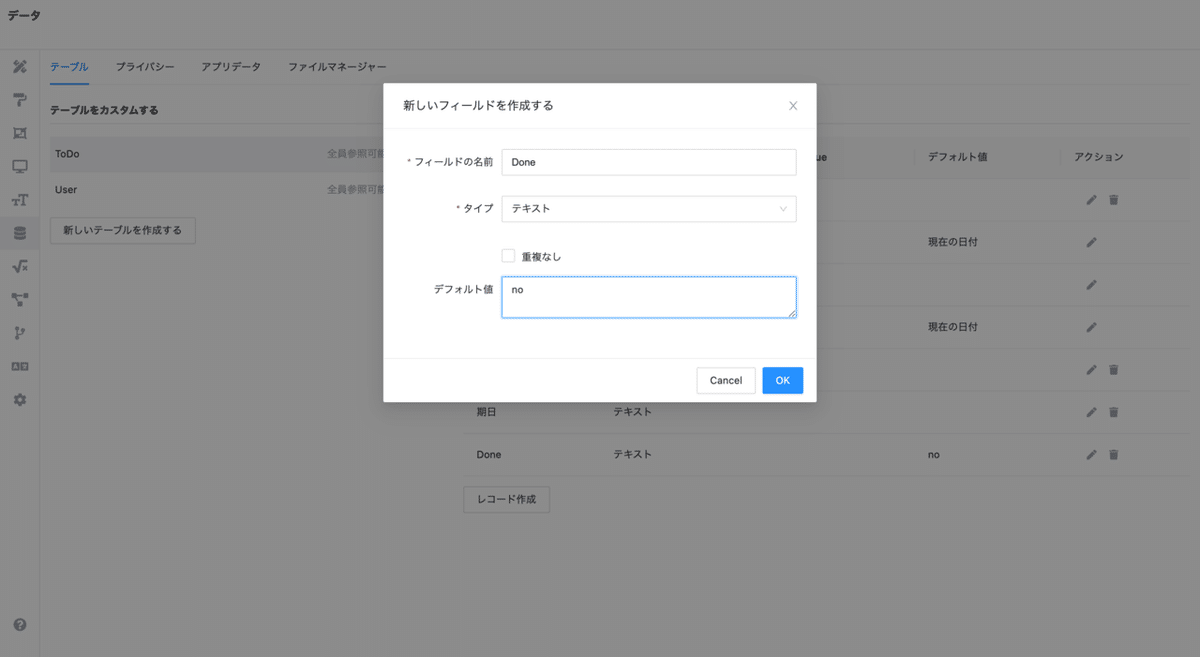Confirm the dialog with OK

click(x=782, y=380)
